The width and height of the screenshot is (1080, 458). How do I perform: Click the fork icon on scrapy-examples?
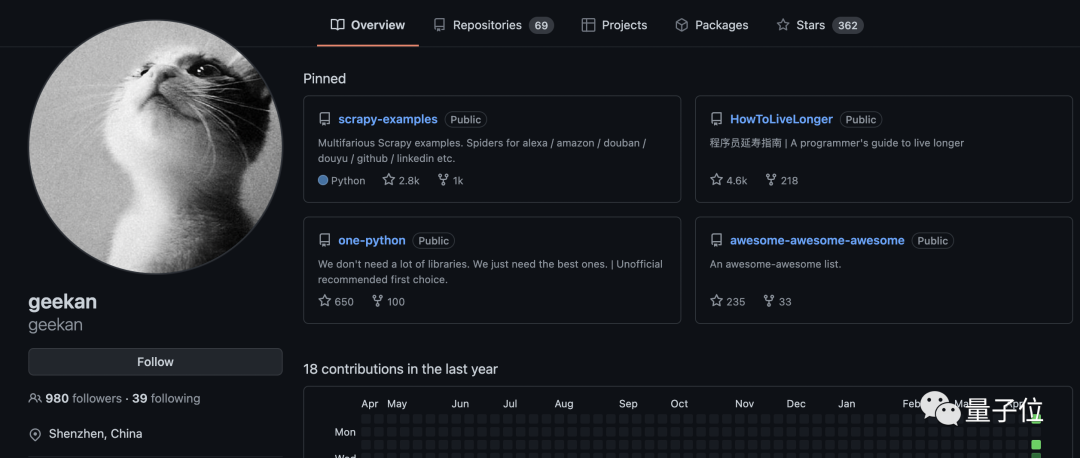(x=442, y=180)
